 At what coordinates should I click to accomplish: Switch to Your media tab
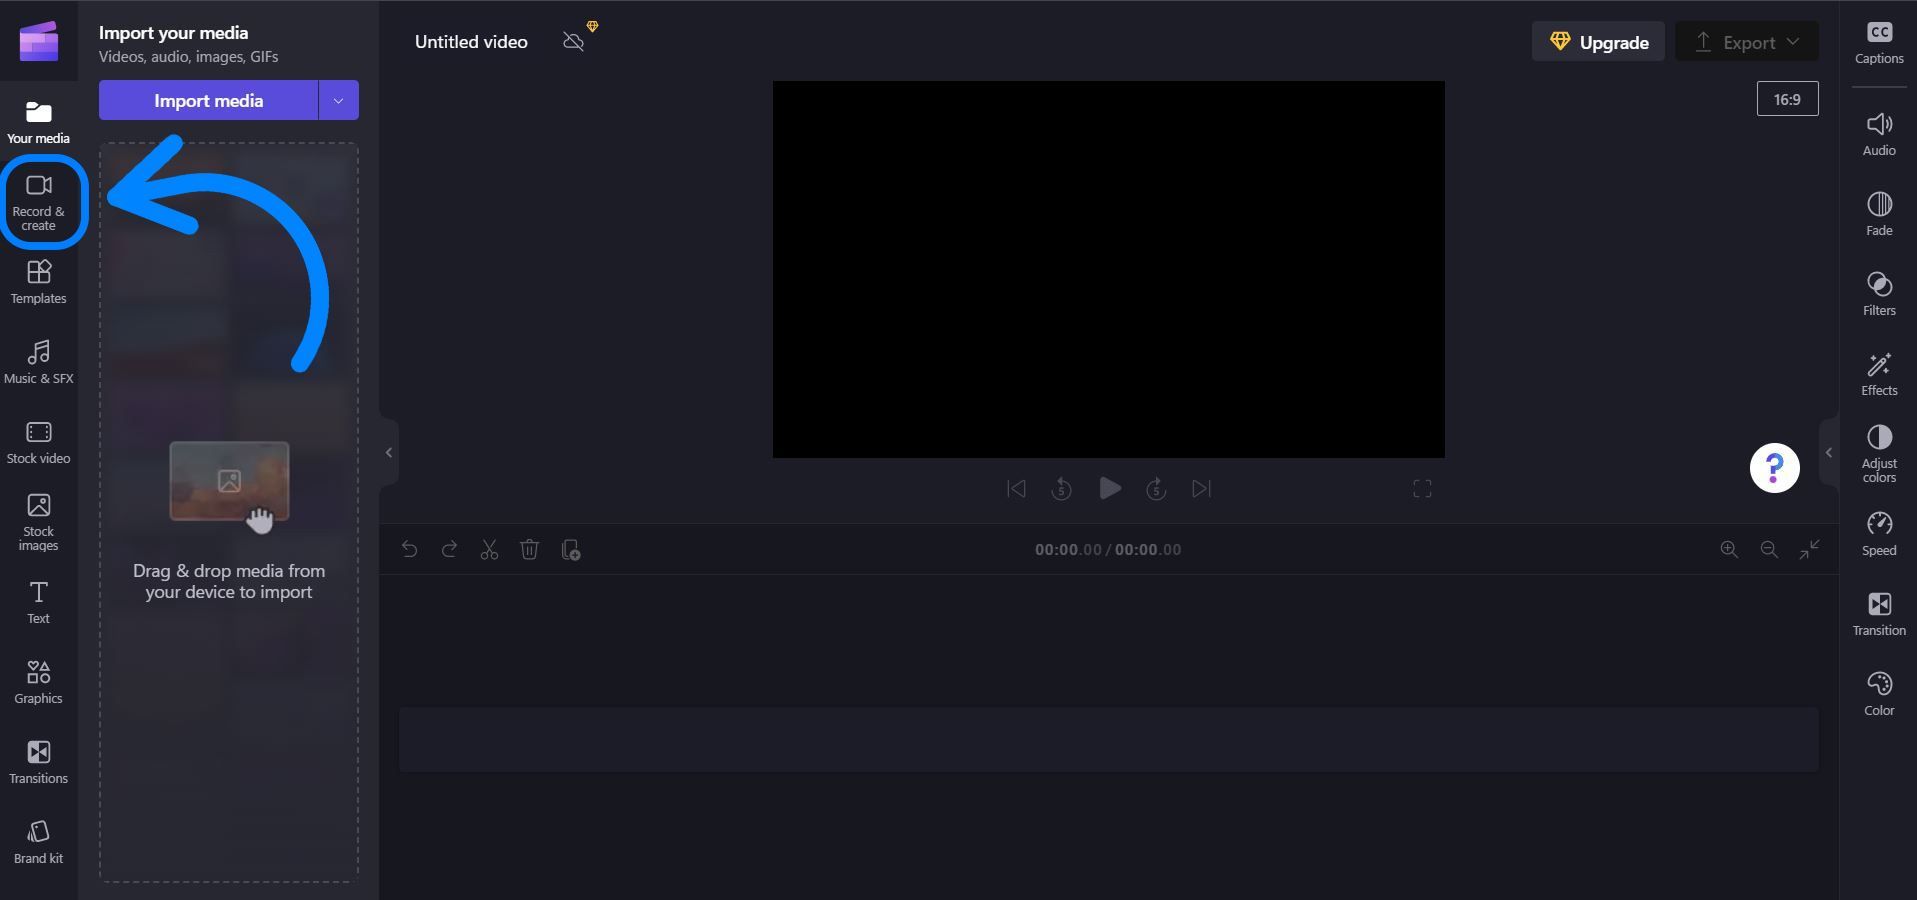click(39, 122)
